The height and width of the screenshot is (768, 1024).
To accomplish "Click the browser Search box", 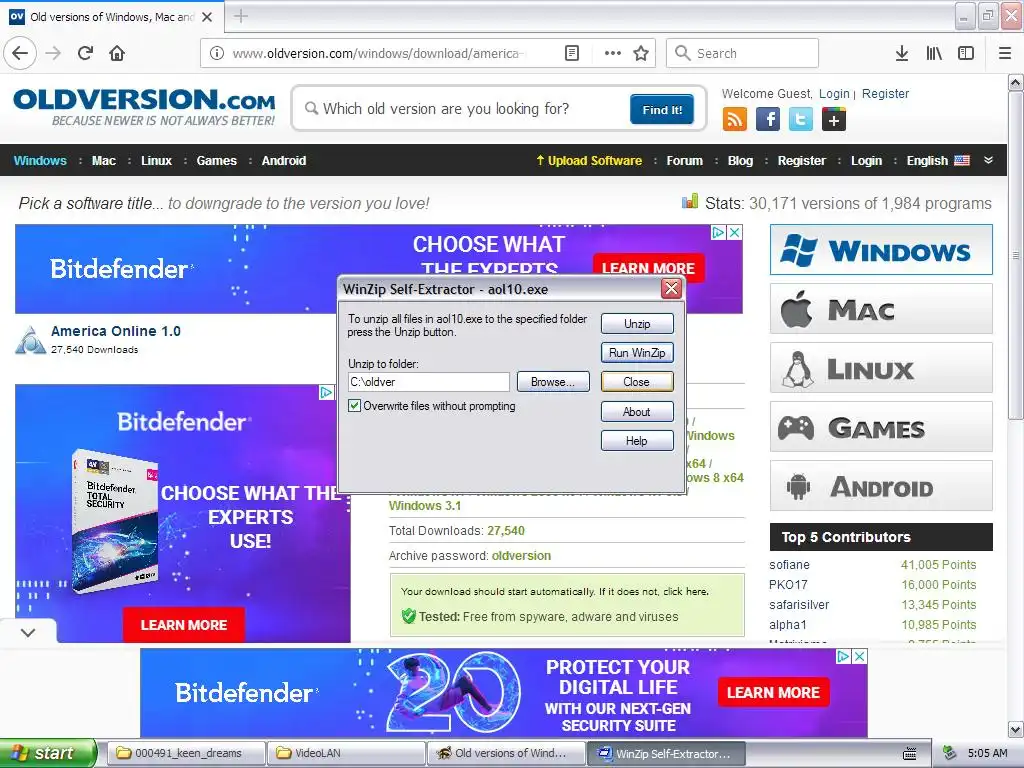I will pyautogui.click(x=742, y=53).
